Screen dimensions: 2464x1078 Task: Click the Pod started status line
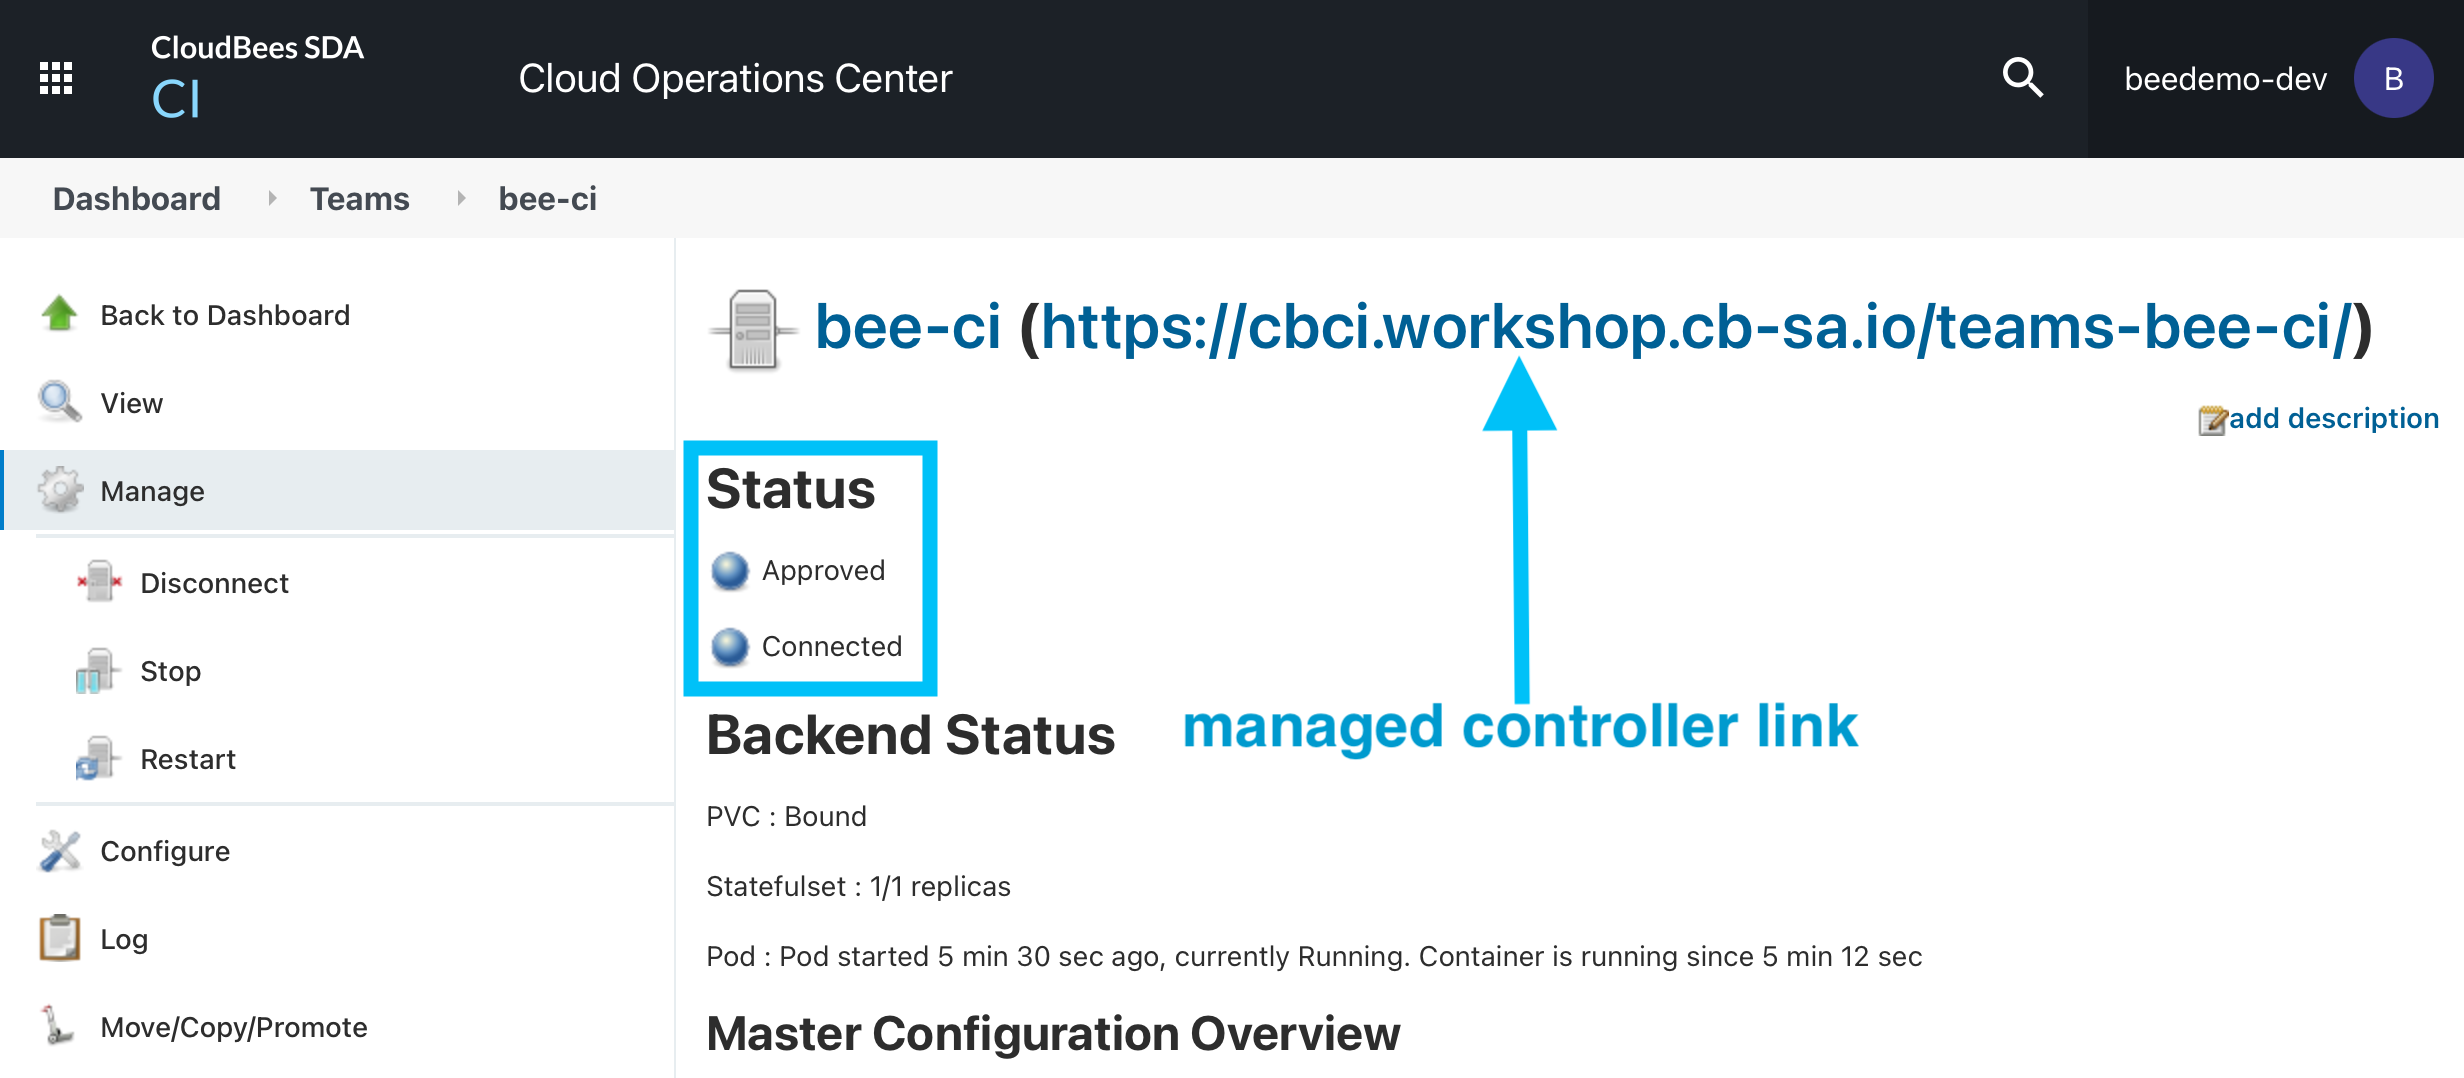coord(1314,956)
